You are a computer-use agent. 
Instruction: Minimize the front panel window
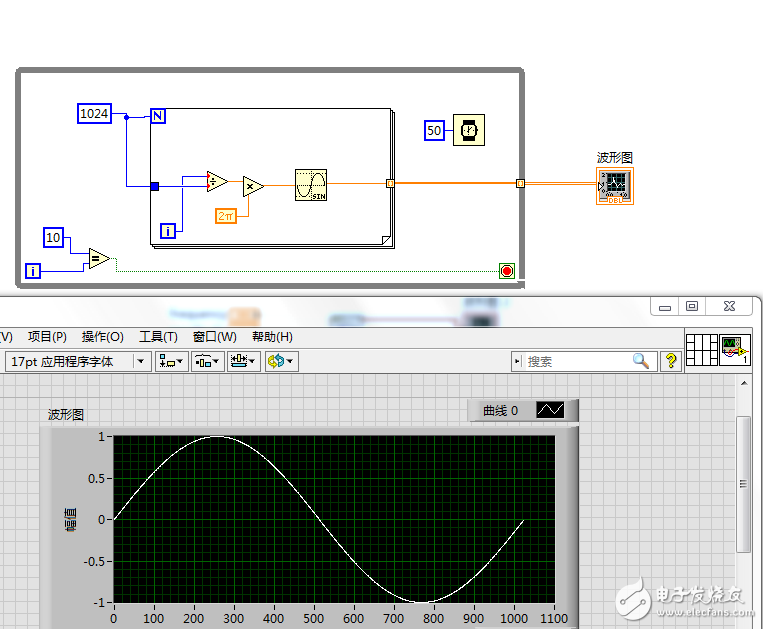click(665, 306)
